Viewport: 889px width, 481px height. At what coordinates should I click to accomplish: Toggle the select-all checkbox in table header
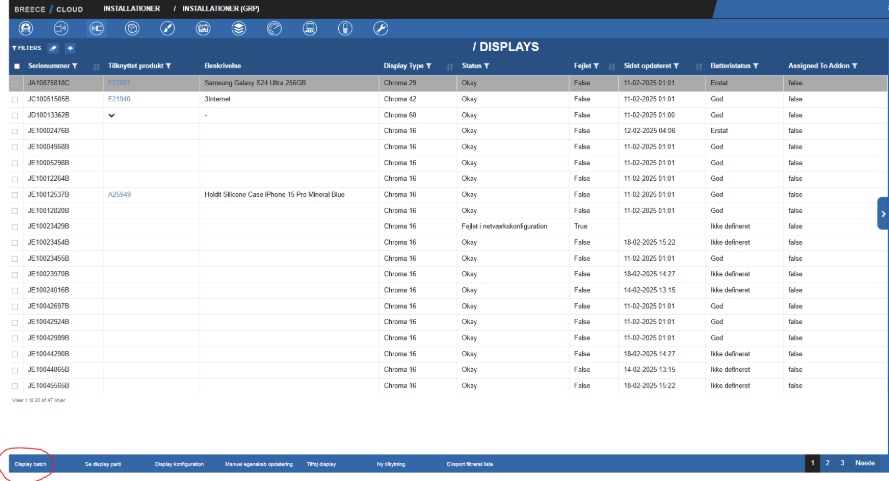[x=16, y=67]
